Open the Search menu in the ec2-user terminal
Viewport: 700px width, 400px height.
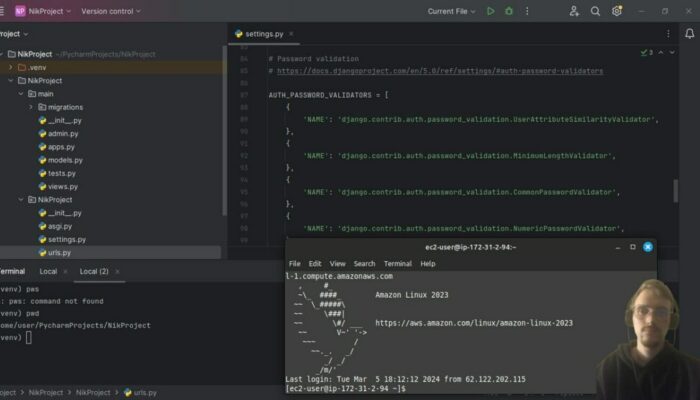pos(364,263)
